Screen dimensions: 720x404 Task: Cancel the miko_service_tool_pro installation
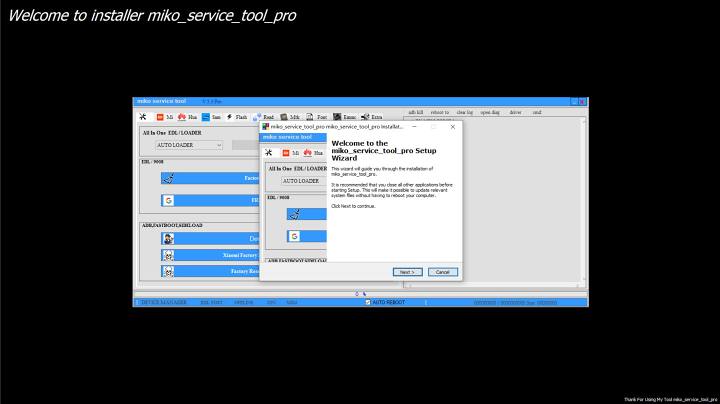pyautogui.click(x=442, y=271)
